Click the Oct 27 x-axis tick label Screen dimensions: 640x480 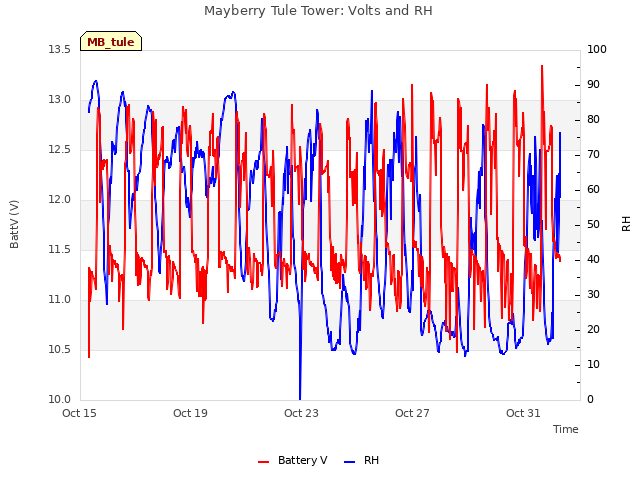(412, 413)
